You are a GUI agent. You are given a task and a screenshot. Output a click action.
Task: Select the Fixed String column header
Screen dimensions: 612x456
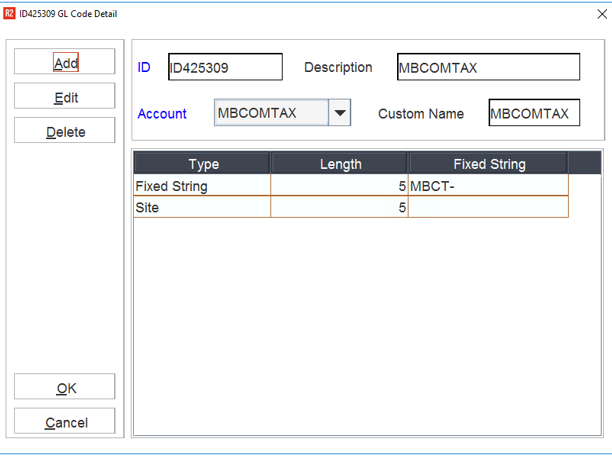tap(488, 164)
